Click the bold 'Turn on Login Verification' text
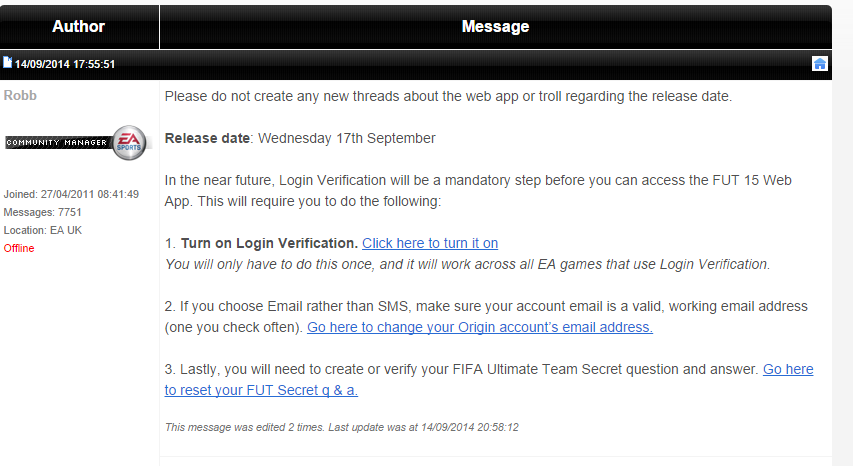Viewport: 853px width, 466px height. (269, 243)
